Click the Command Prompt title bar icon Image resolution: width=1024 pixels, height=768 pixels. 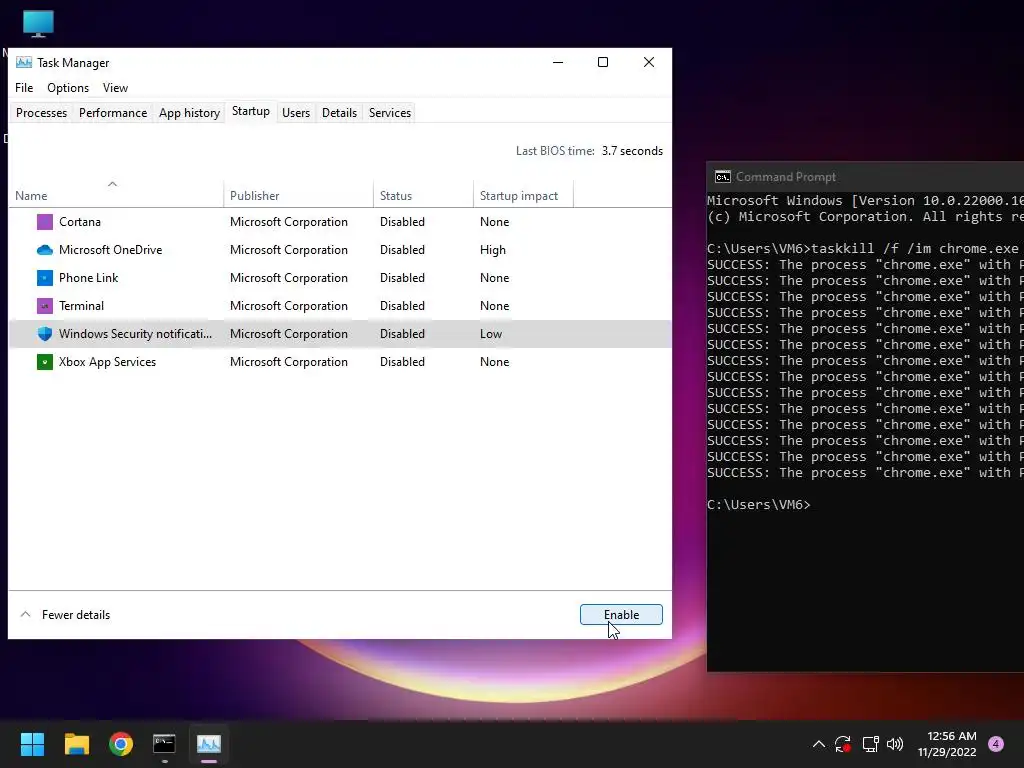pyautogui.click(x=722, y=177)
